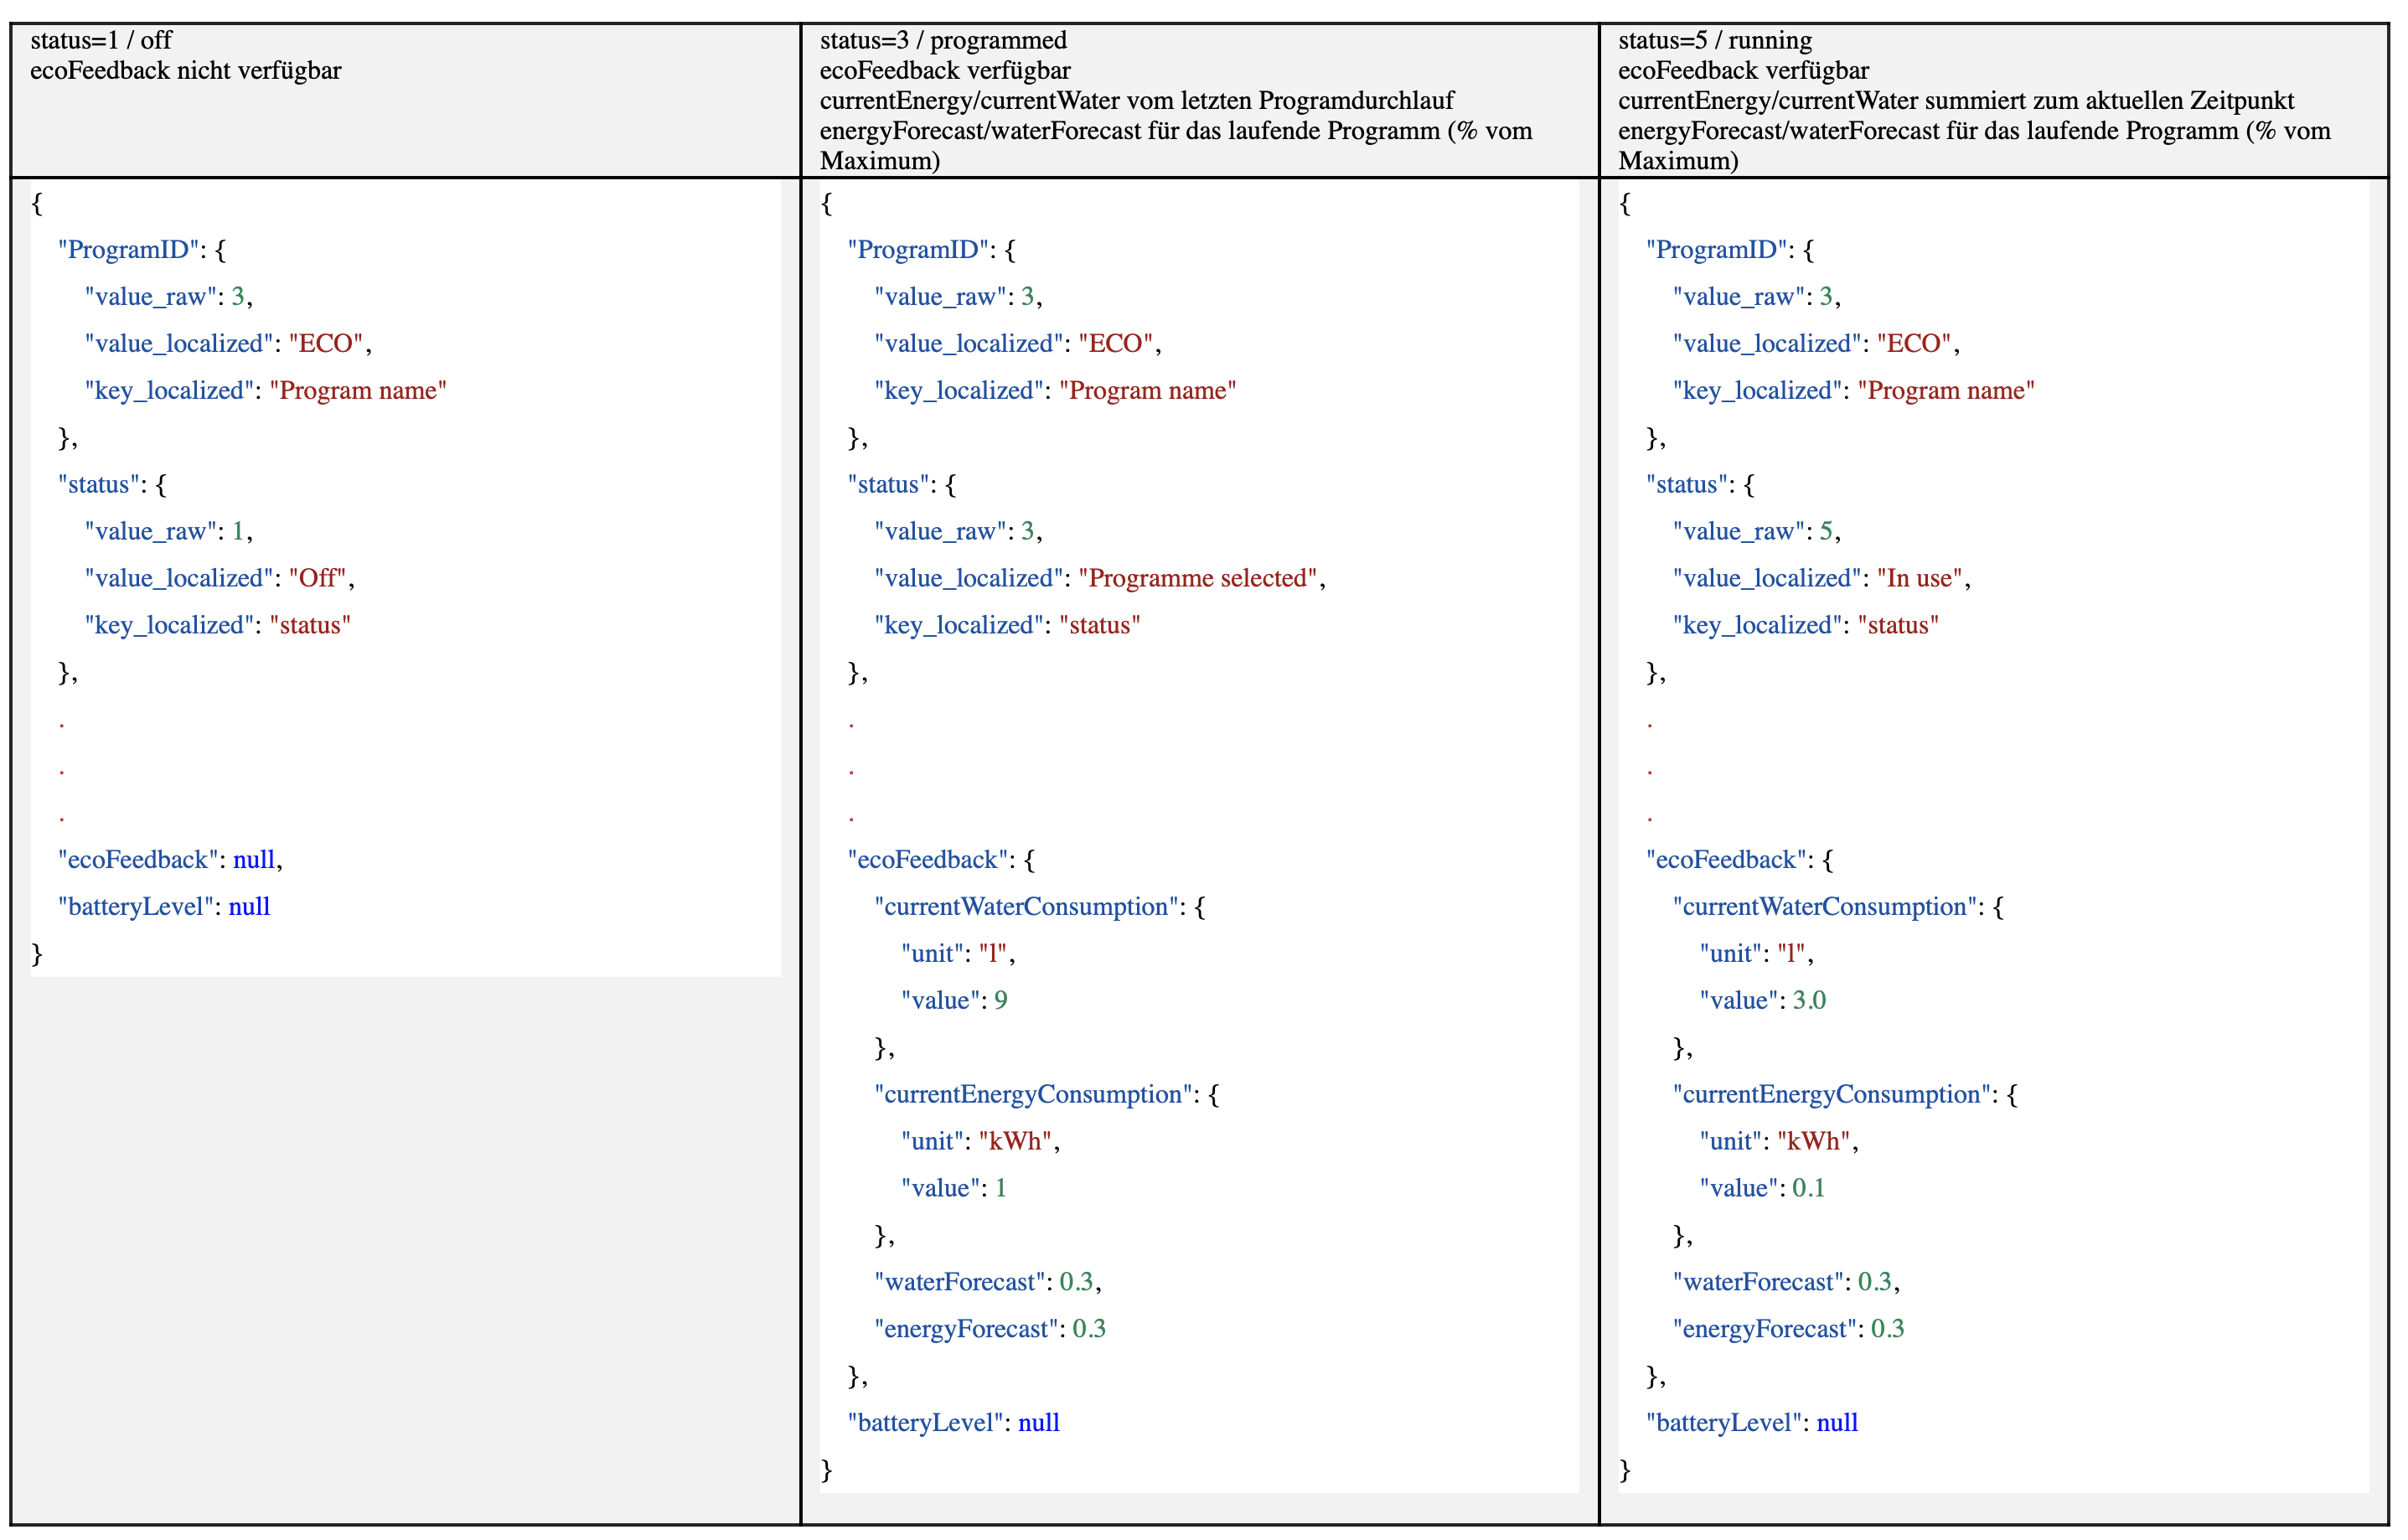
Task: Select the ProgramID key in the first column
Action: point(127,250)
